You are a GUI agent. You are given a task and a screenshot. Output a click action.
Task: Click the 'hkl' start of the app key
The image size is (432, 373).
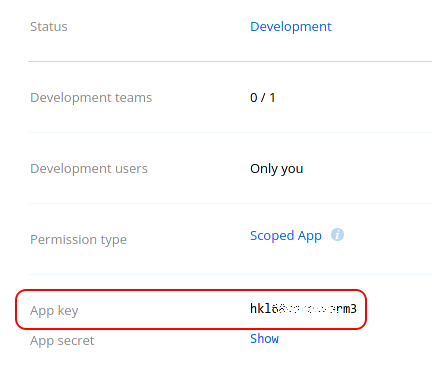click(x=261, y=309)
